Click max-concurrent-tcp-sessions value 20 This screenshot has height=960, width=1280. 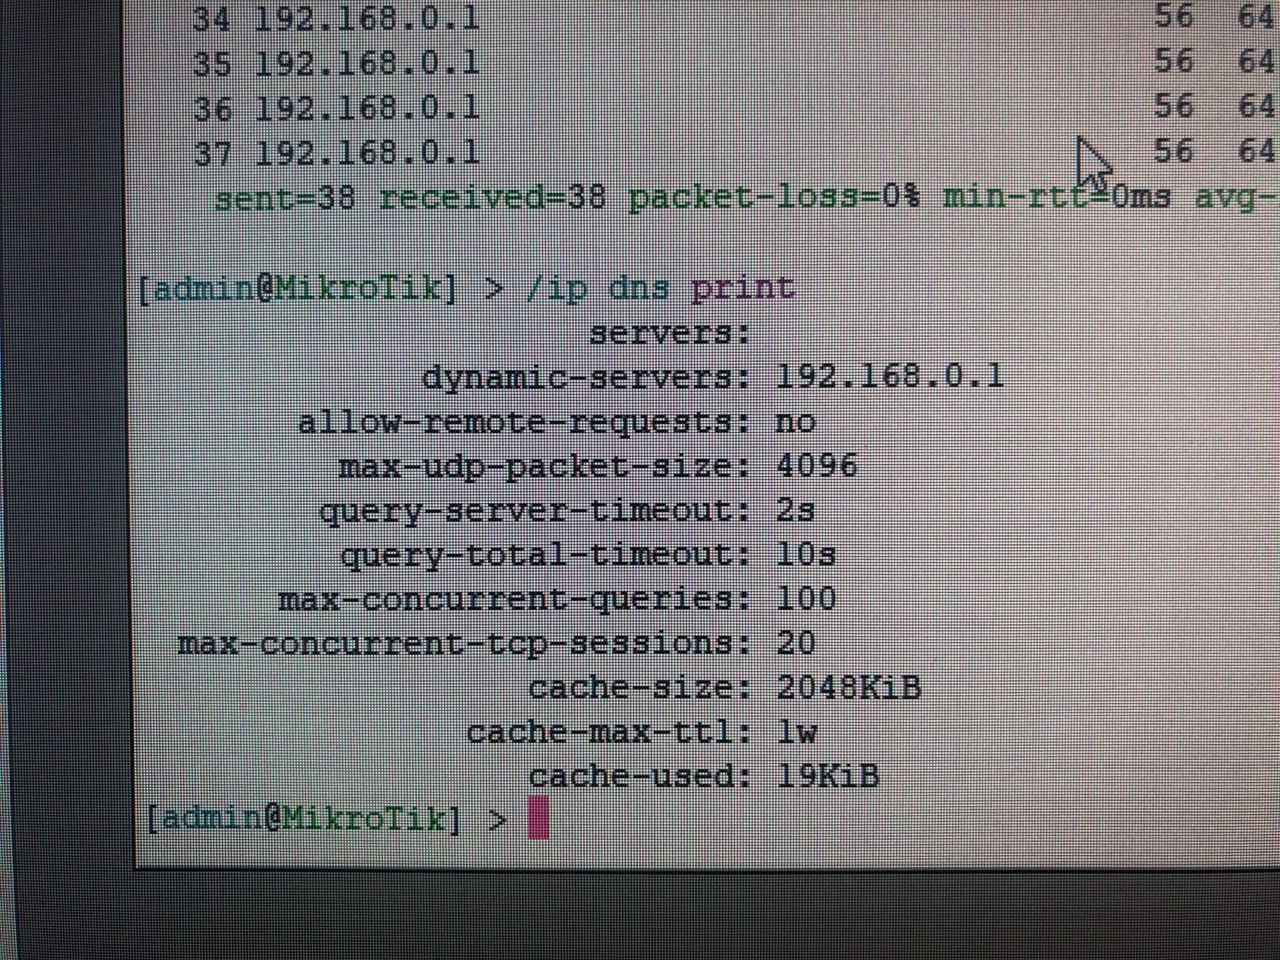[796, 642]
